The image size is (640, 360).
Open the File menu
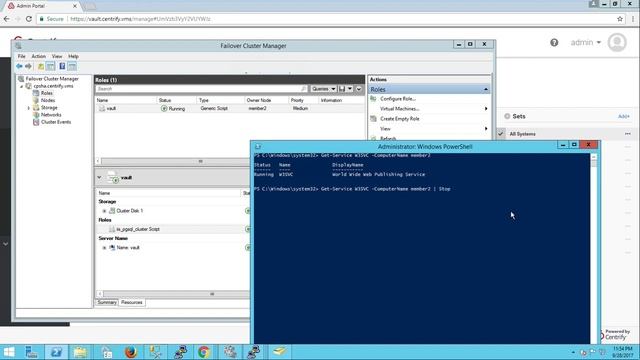pos(21,56)
